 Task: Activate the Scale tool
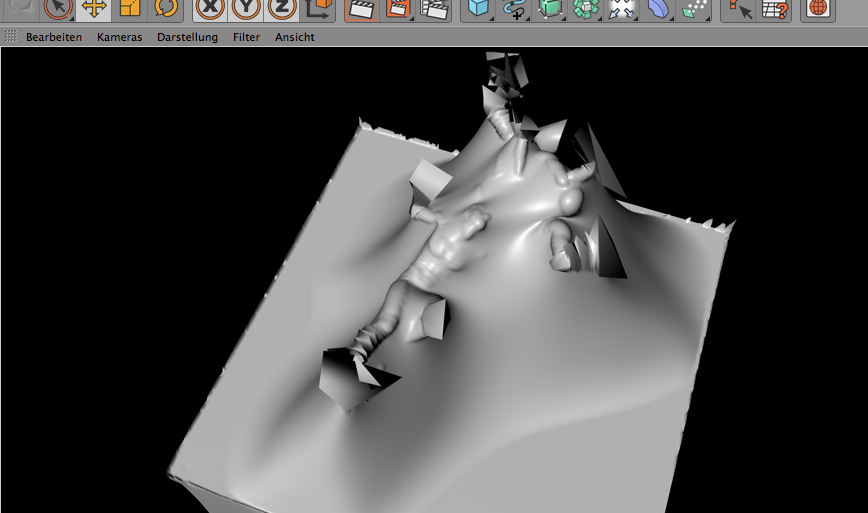[x=130, y=8]
